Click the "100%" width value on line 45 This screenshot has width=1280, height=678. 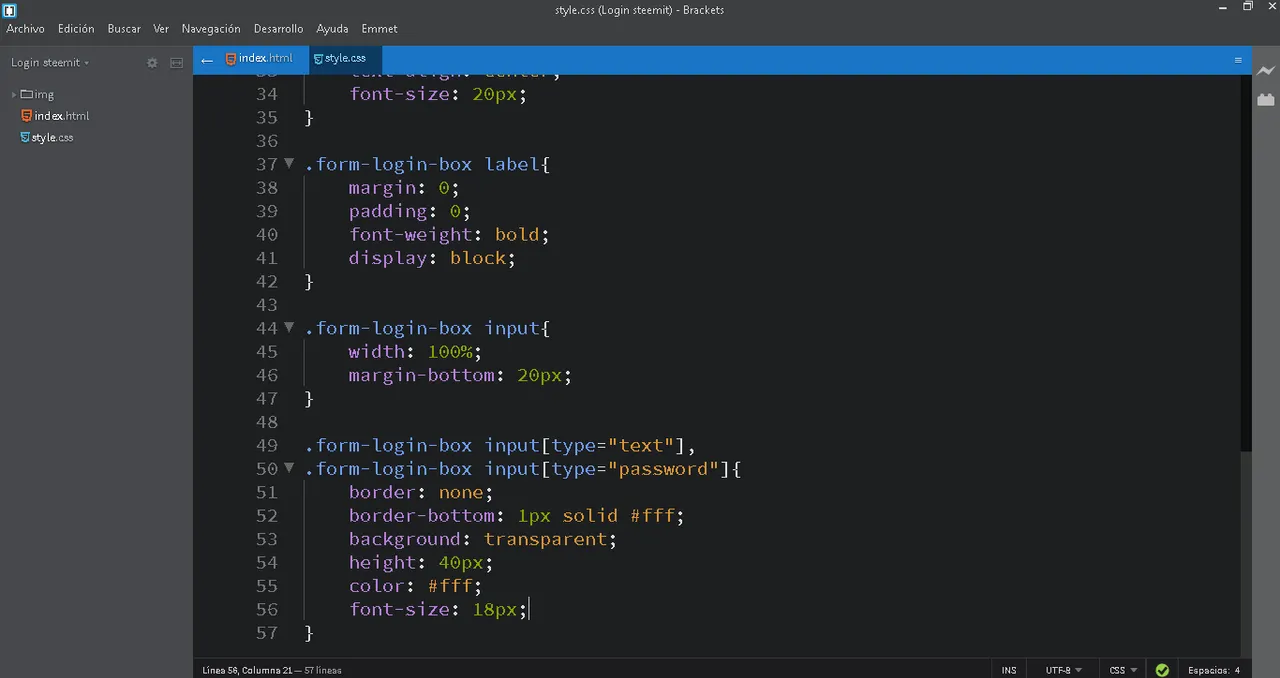(449, 351)
